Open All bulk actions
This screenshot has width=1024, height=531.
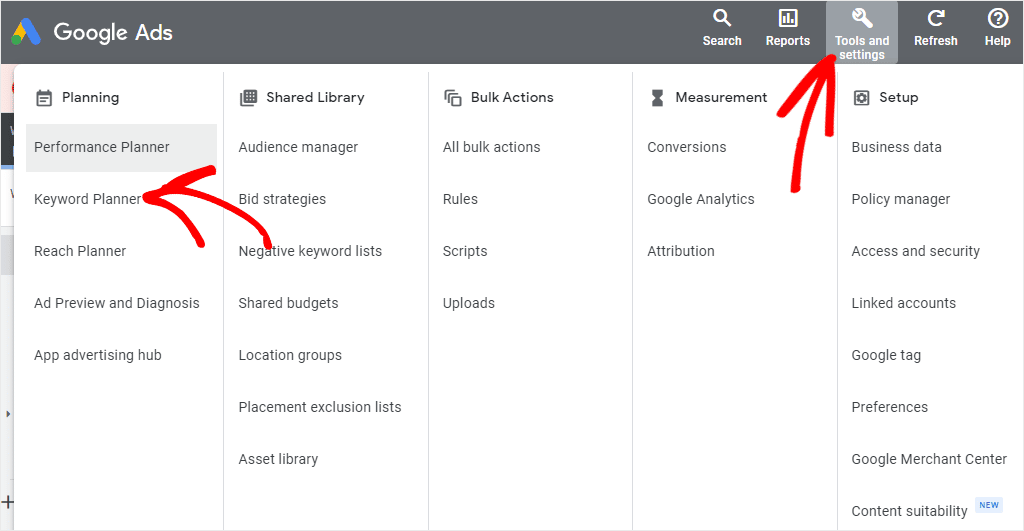[x=491, y=148]
